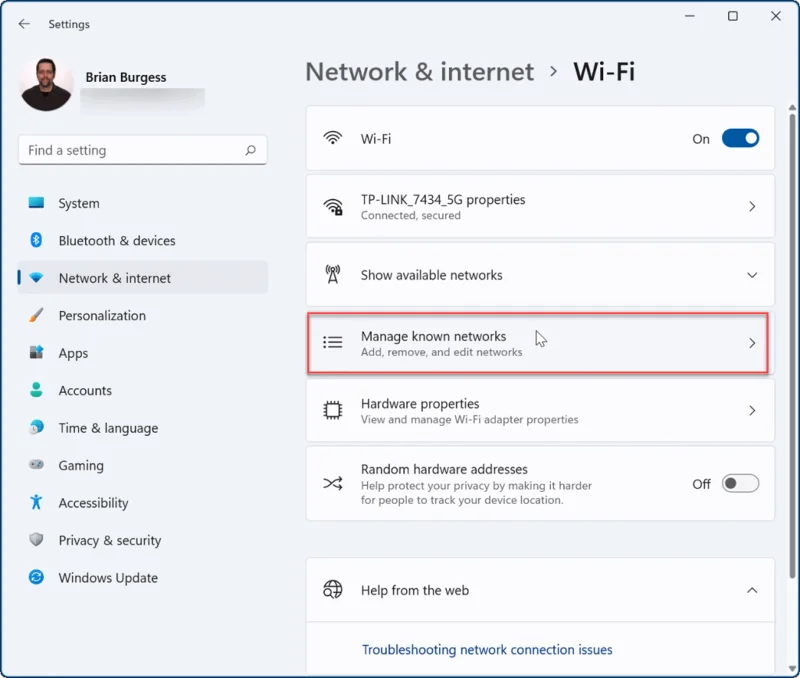Click the System monitor icon
Screen dimensions: 800x678
click(x=36, y=203)
